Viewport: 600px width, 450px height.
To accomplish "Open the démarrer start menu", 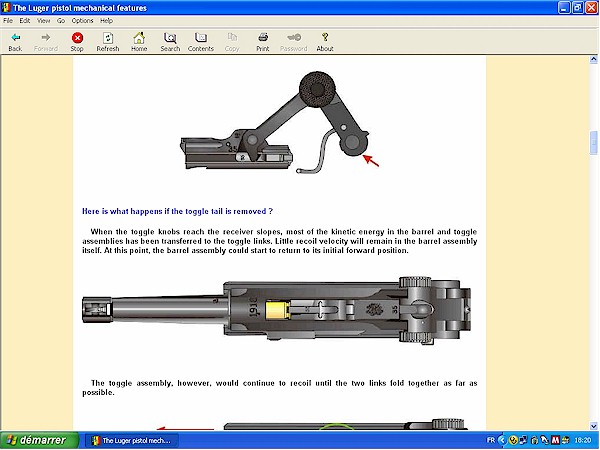I will click(39, 440).
